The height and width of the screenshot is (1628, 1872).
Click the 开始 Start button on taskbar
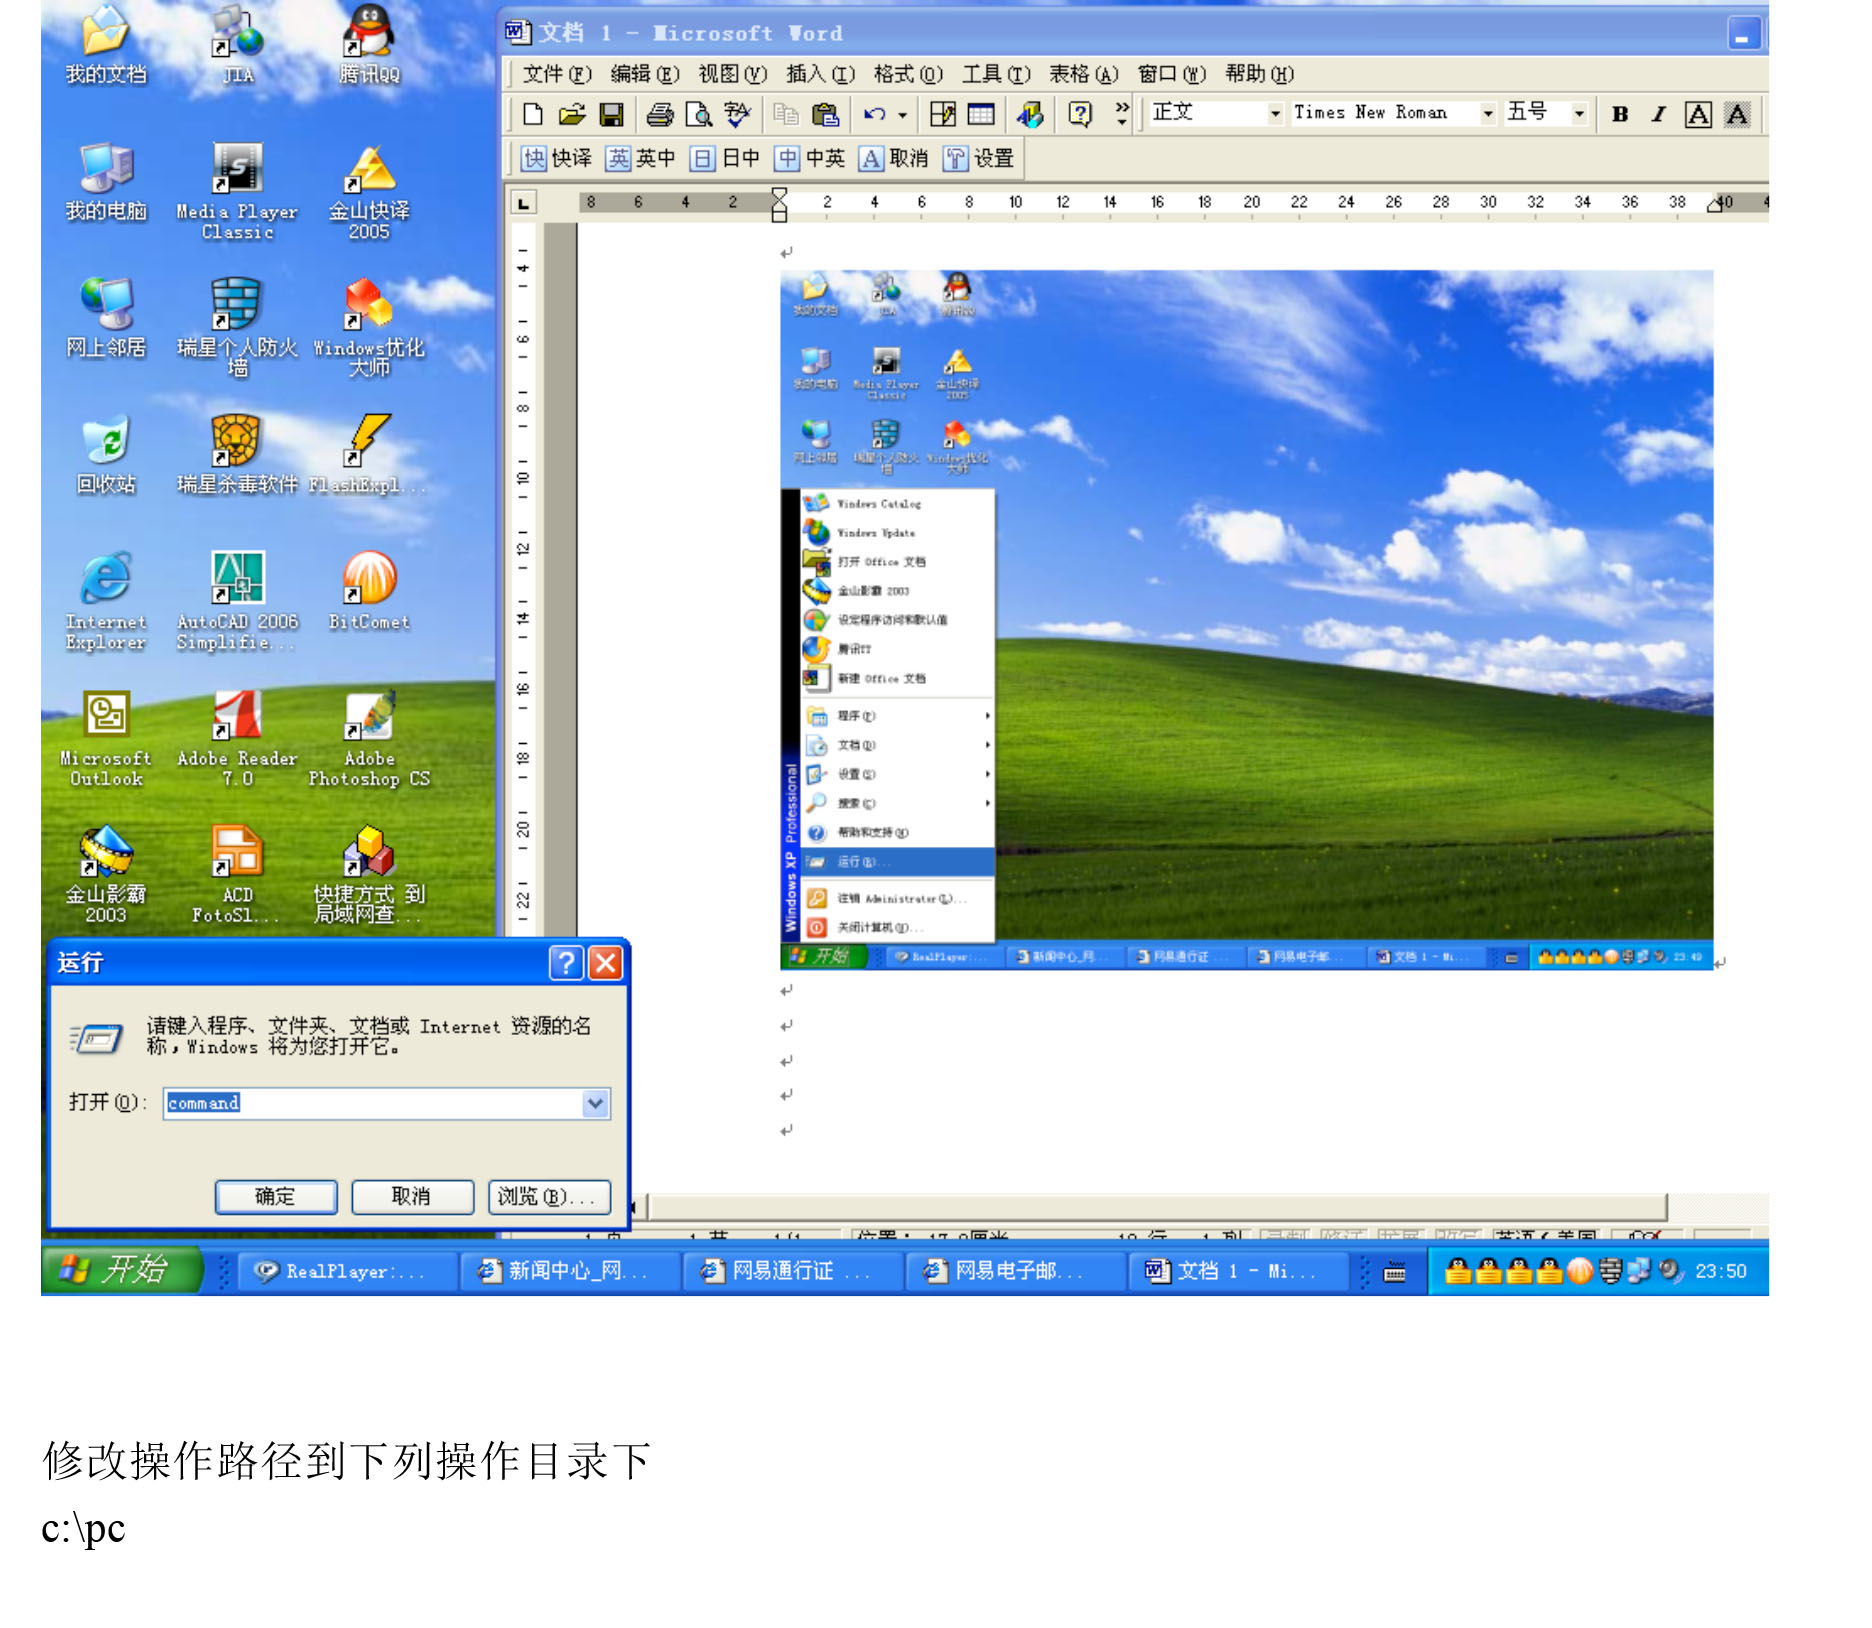tap(122, 1271)
